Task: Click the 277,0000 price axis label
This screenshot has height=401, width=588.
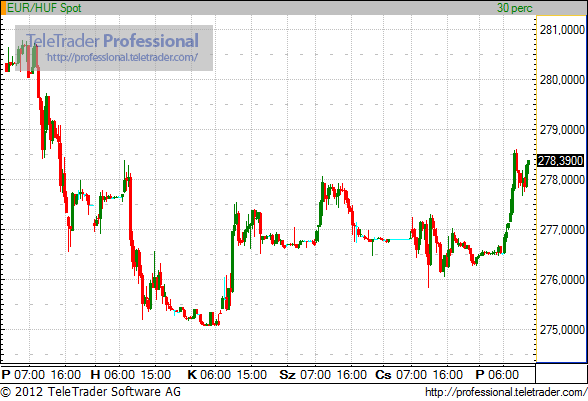Action: pyautogui.click(x=562, y=230)
